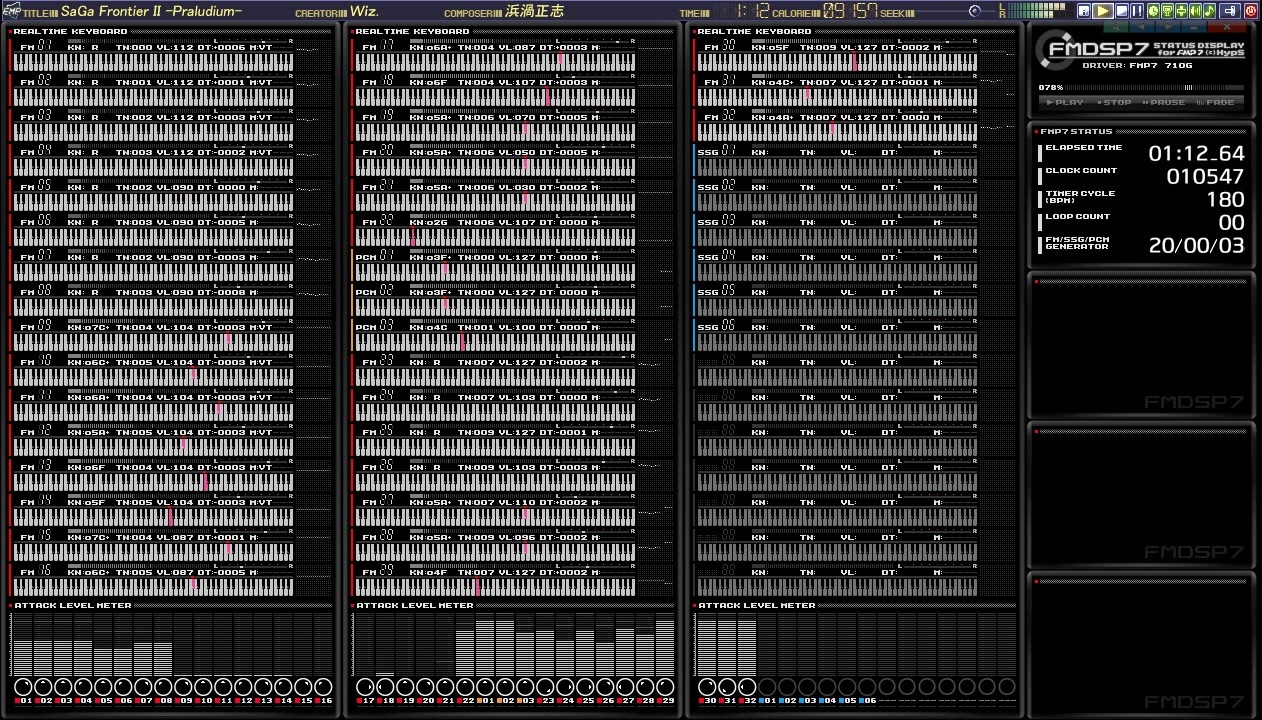
Task: Click the right arrow above FMDSP7 panel
Action: coord(1168,27)
